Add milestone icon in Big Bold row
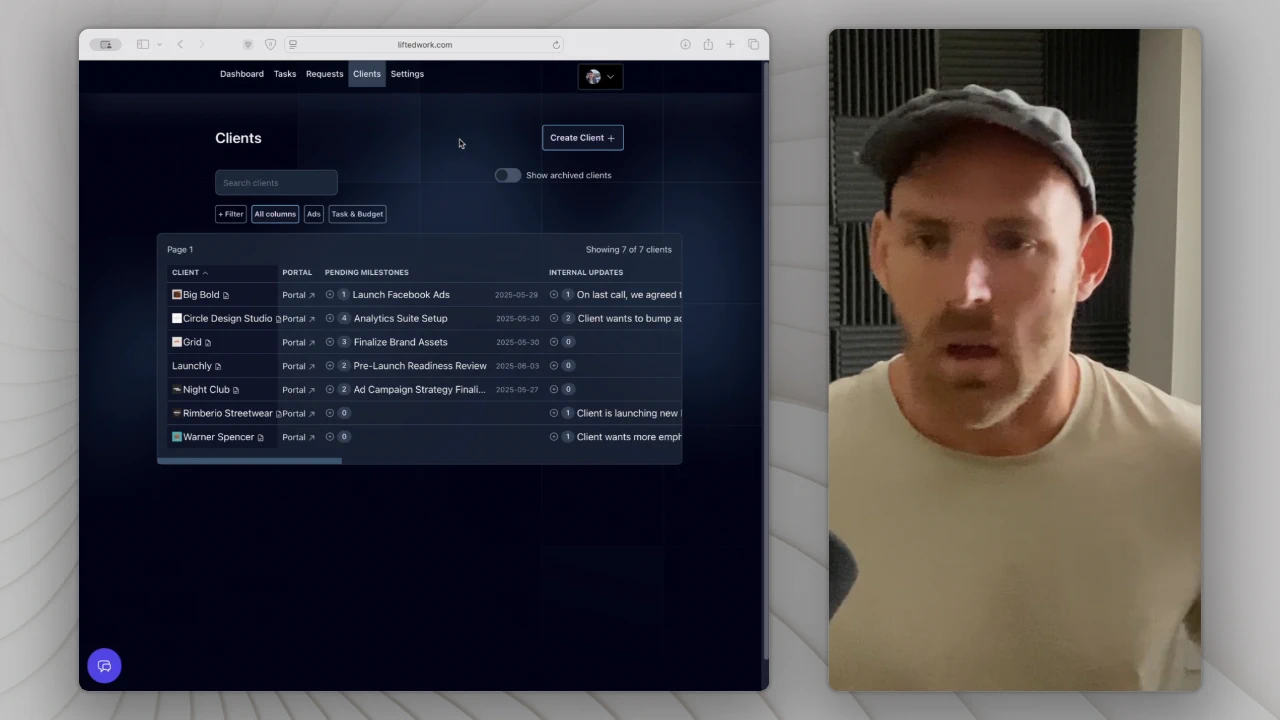The image size is (1280, 720). [330, 295]
